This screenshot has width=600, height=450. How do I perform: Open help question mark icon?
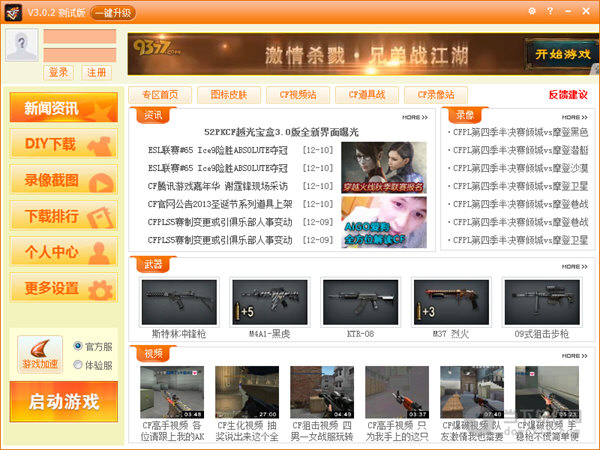[550, 11]
